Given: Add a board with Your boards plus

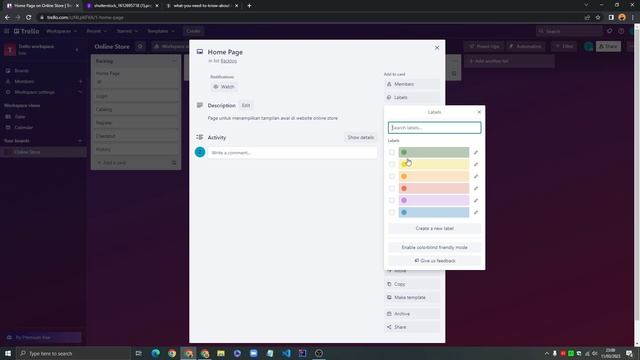Looking at the screenshot, I should (x=80, y=141).
